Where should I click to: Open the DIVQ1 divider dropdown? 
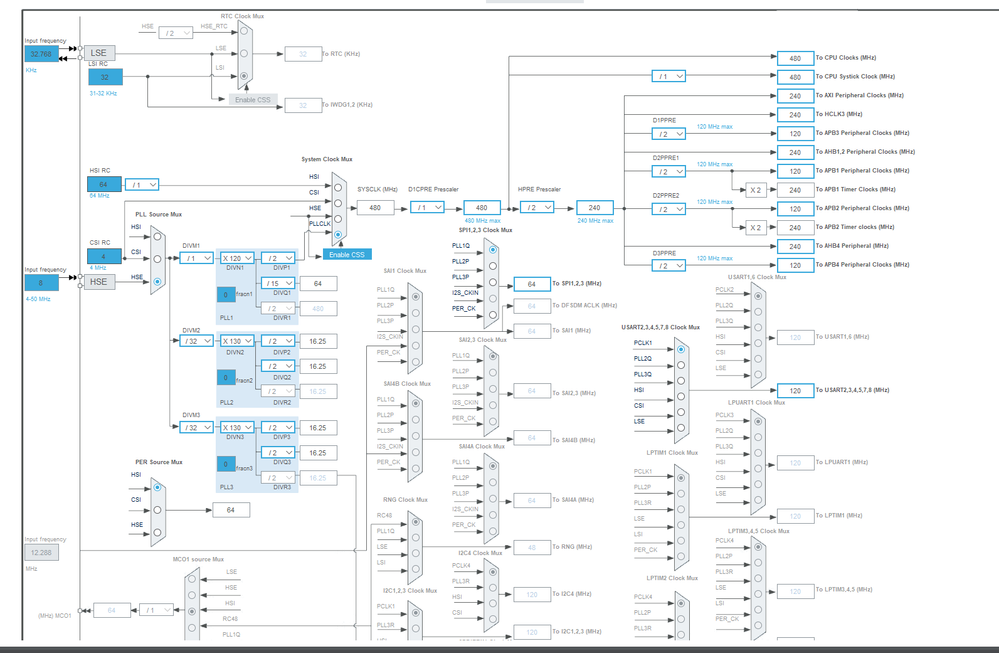tap(278, 283)
